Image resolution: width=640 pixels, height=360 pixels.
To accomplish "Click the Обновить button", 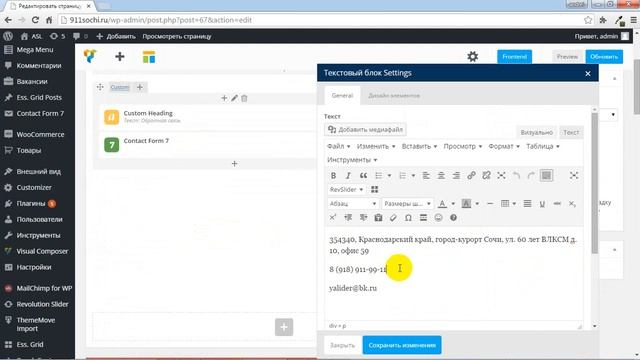I will pos(604,56).
